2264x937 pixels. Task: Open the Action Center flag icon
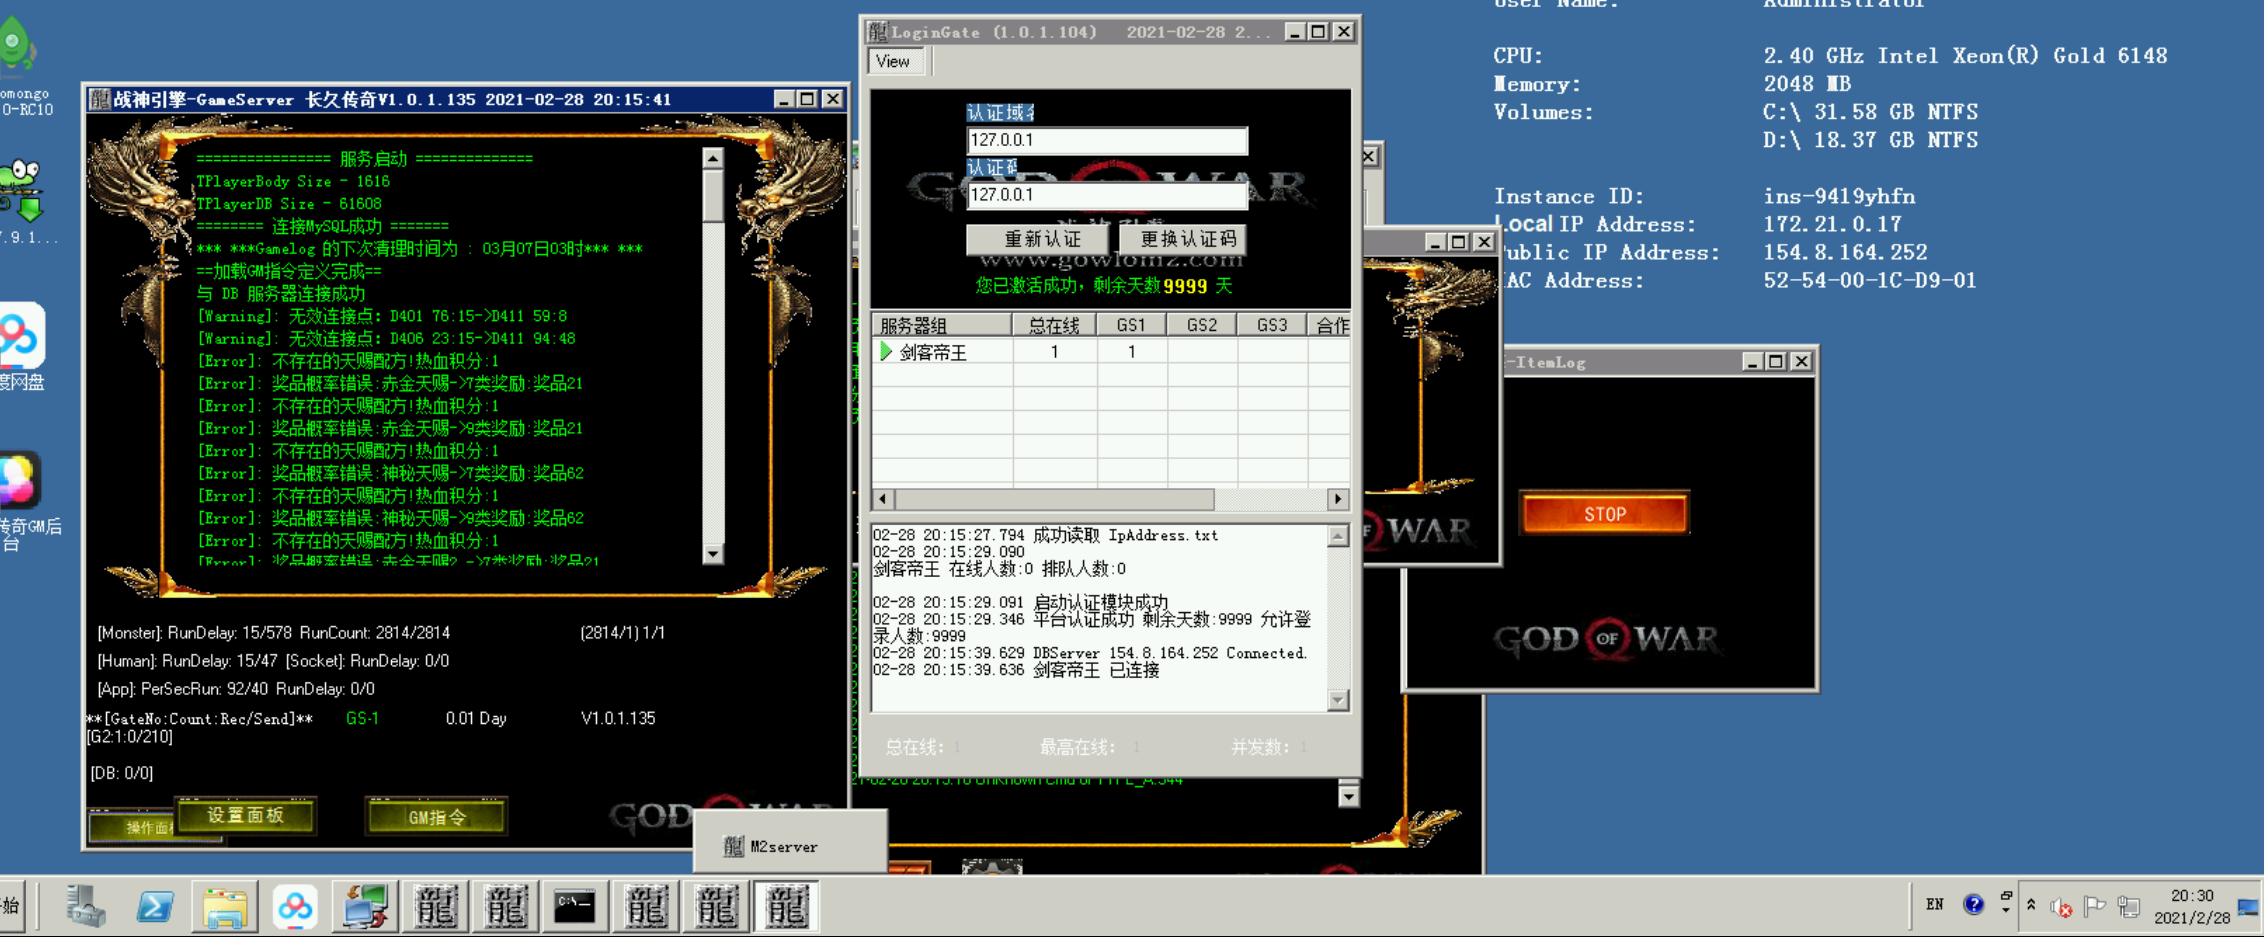(x=2095, y=906)
